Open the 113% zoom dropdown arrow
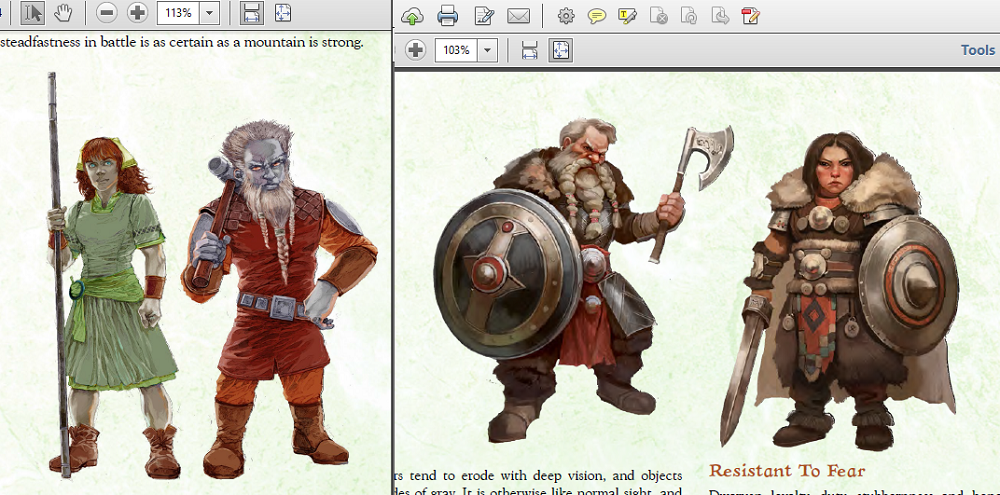Screen dimensions: 1000x495 coord(210,13)
